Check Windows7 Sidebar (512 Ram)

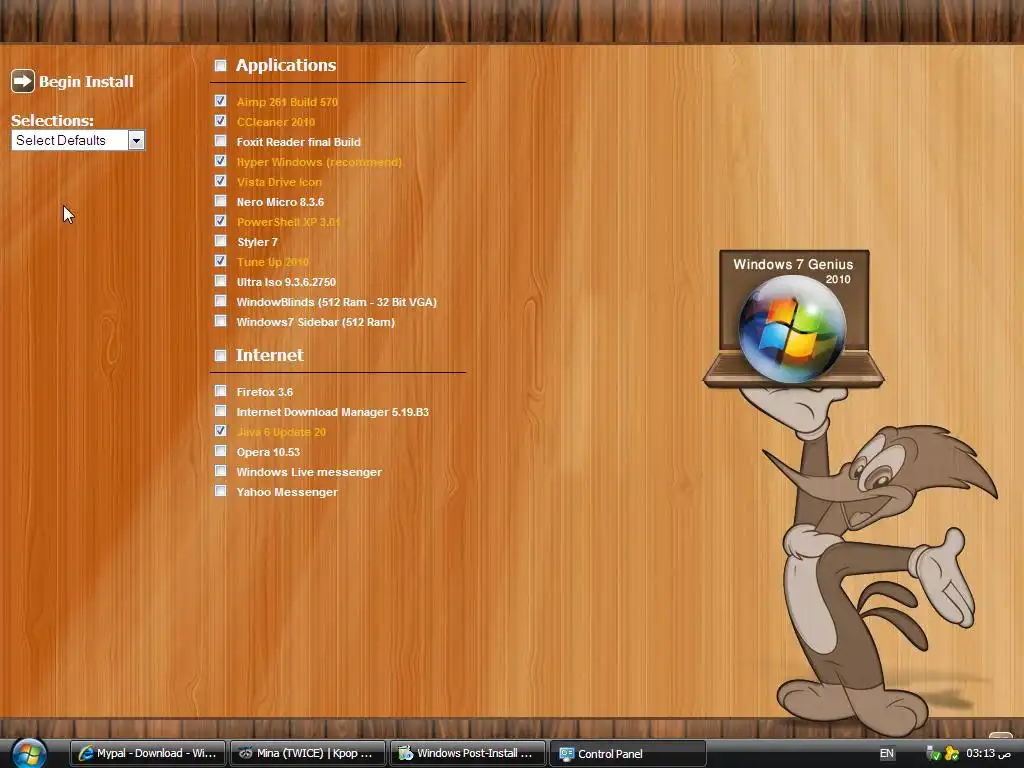pyautogui.click(x=221, y=321)
